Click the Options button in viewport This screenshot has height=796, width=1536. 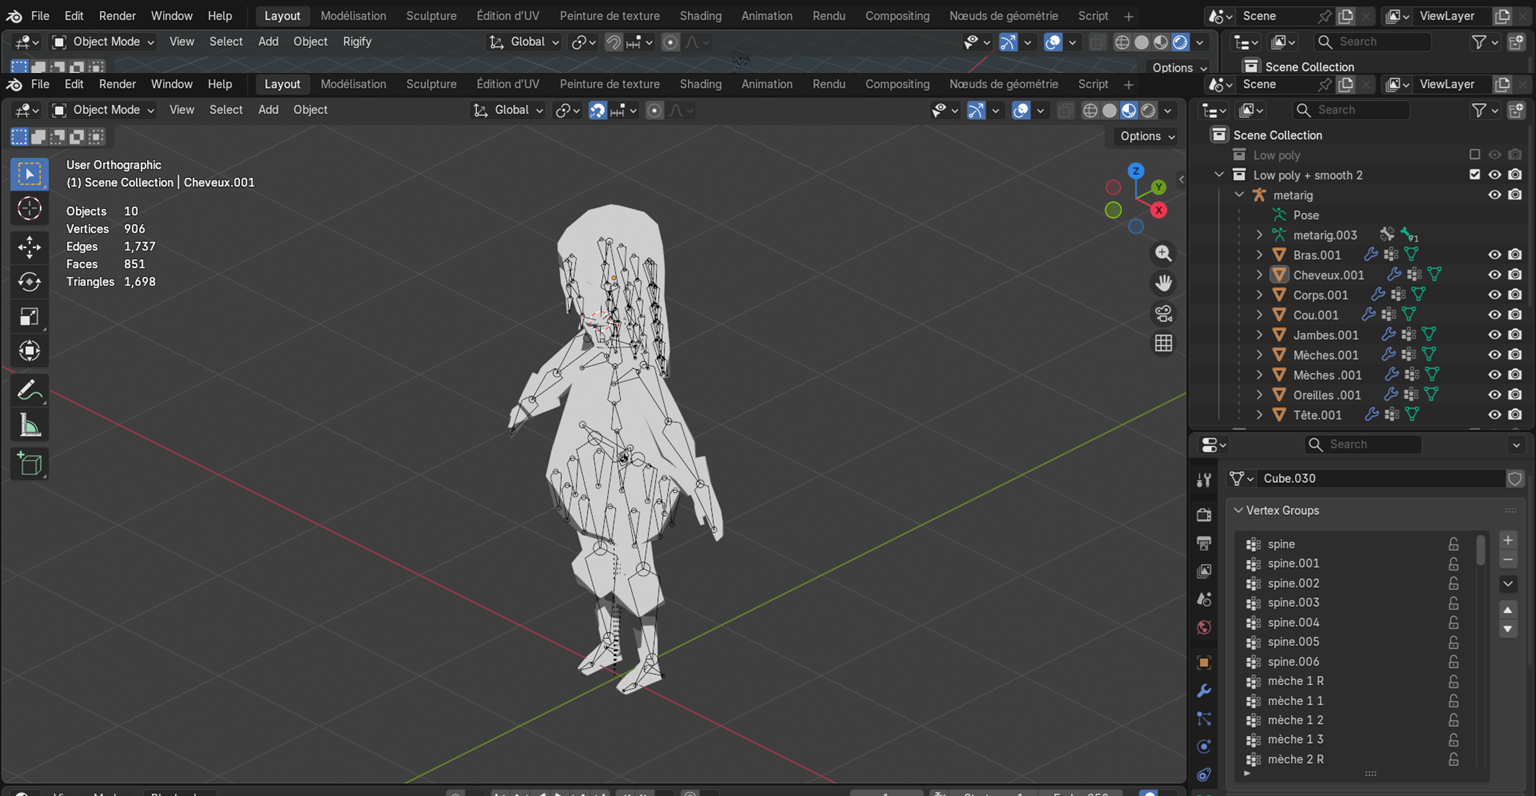[x=1147, y=136]
